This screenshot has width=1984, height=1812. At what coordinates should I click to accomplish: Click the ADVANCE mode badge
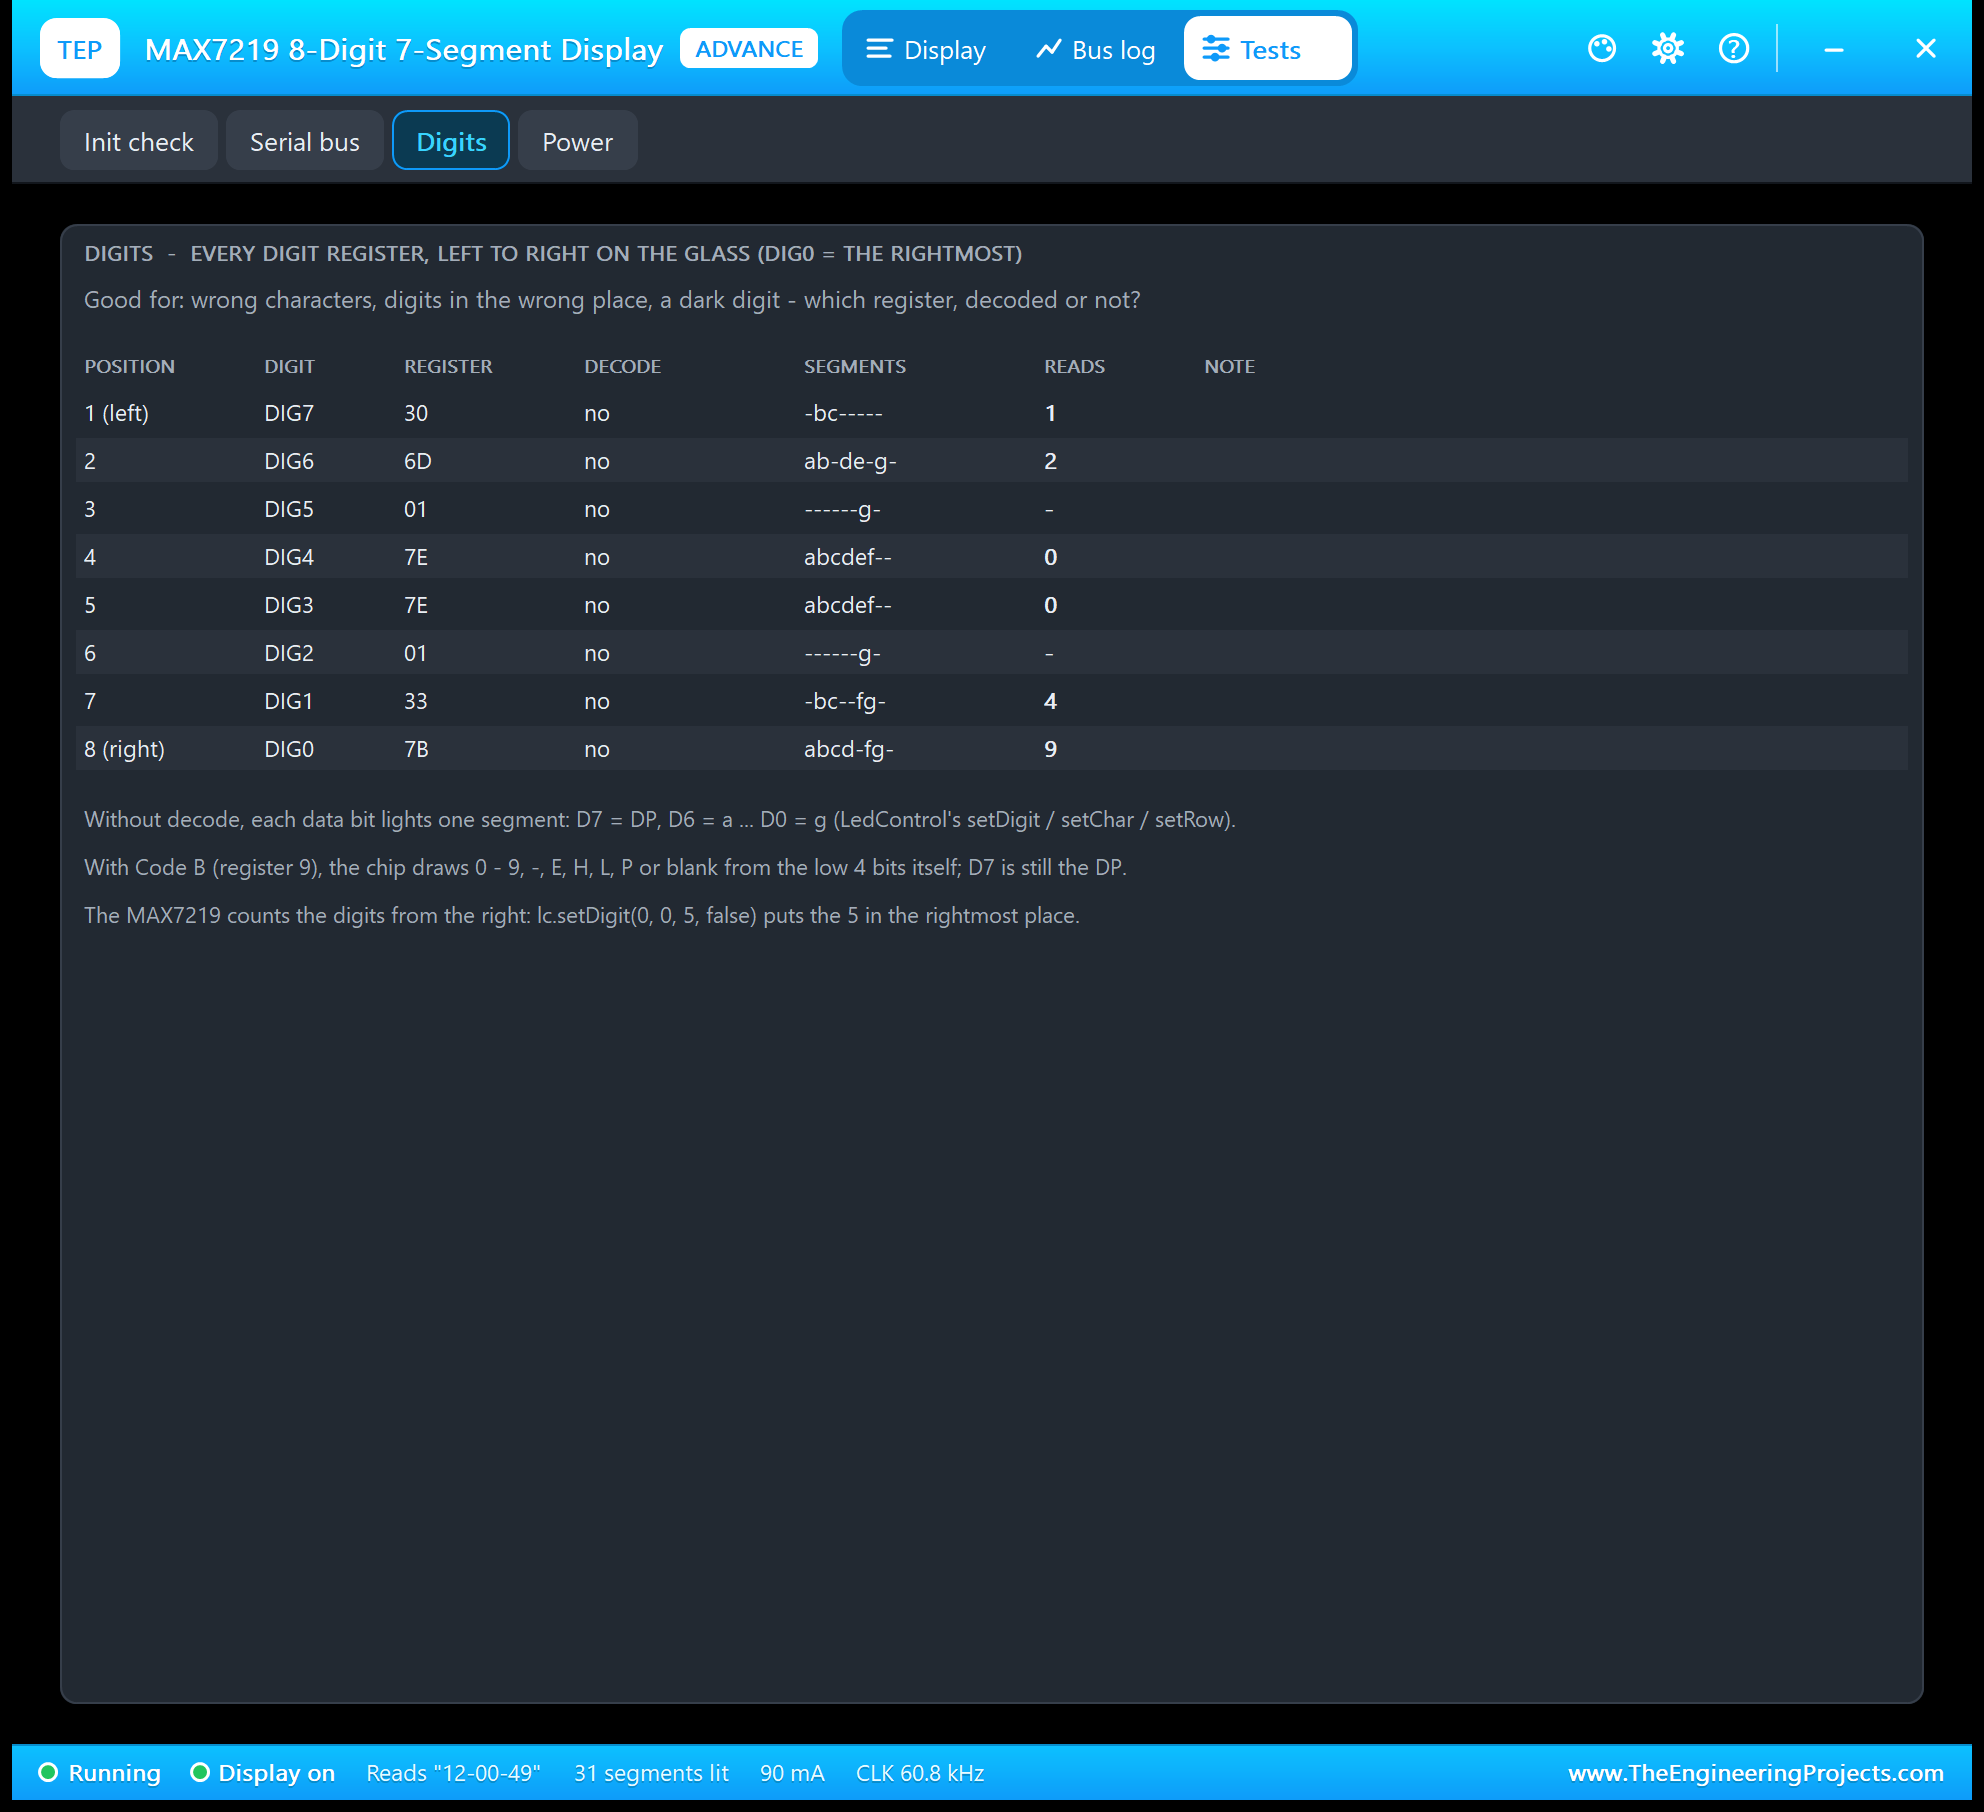749,49
